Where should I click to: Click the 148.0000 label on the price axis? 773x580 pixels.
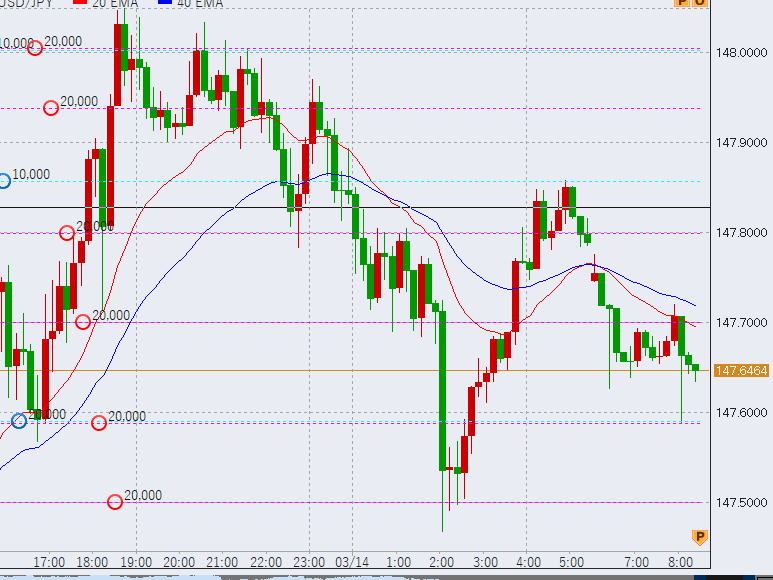pyautogui.click(x=742, y=52)
